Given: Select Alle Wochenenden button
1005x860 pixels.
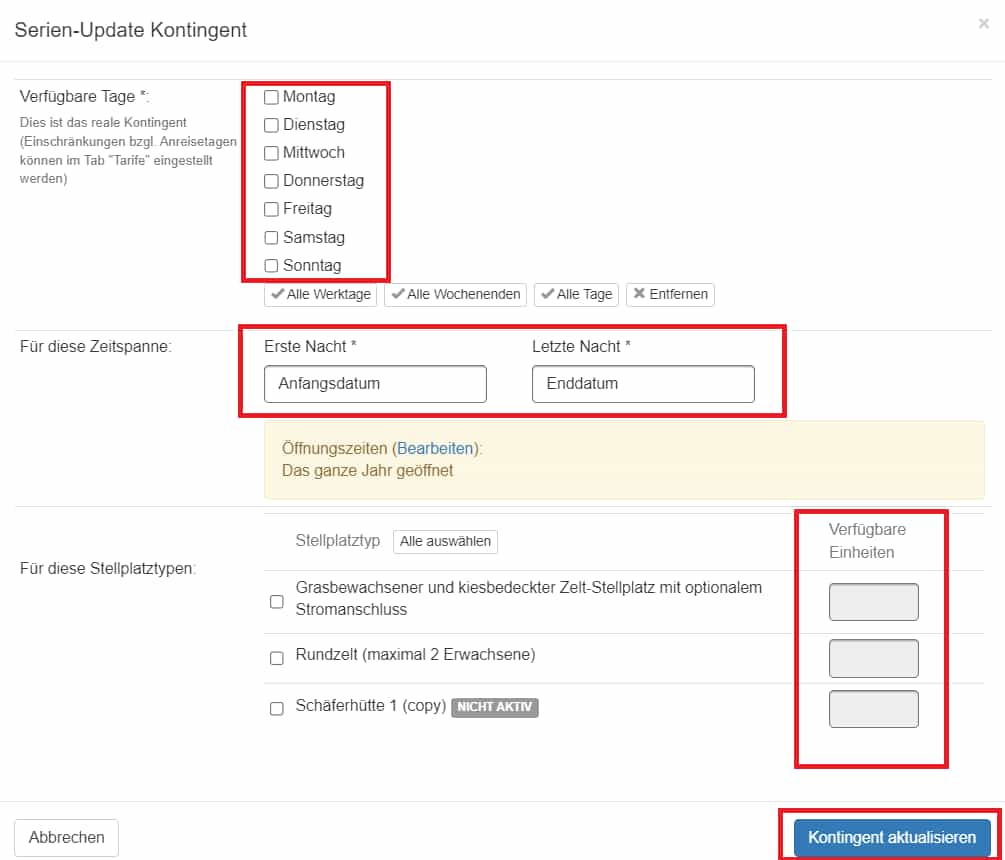Looking at the screenshot, I should coord(455,294).
